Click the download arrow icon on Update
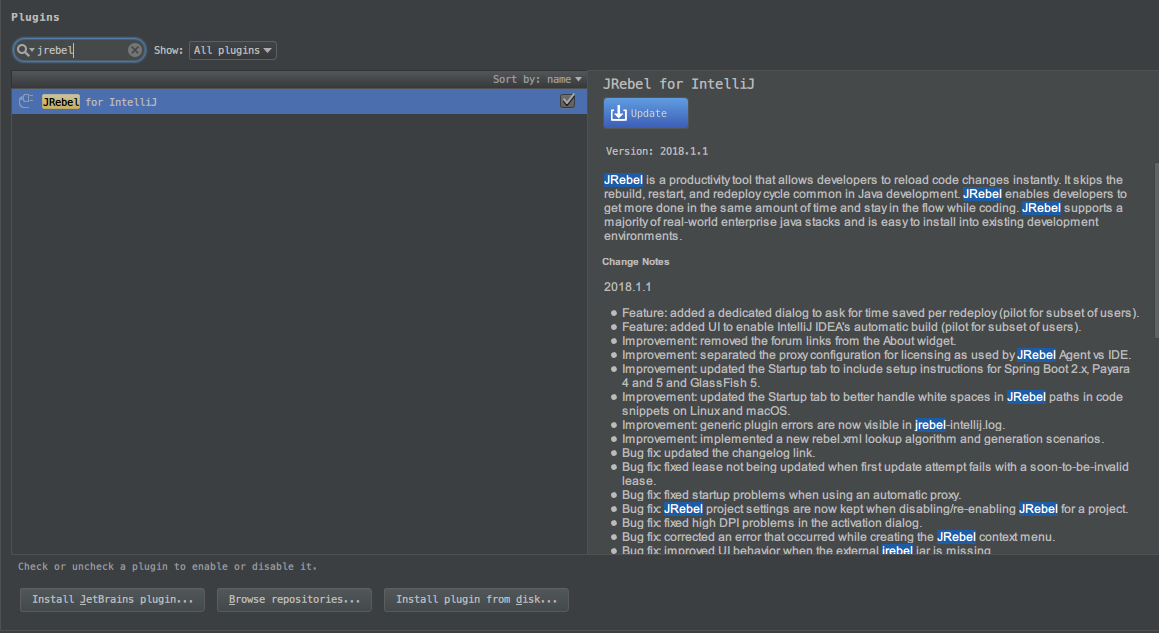The width and height of the screenshot is (1159, 633). tap(618, 113)
